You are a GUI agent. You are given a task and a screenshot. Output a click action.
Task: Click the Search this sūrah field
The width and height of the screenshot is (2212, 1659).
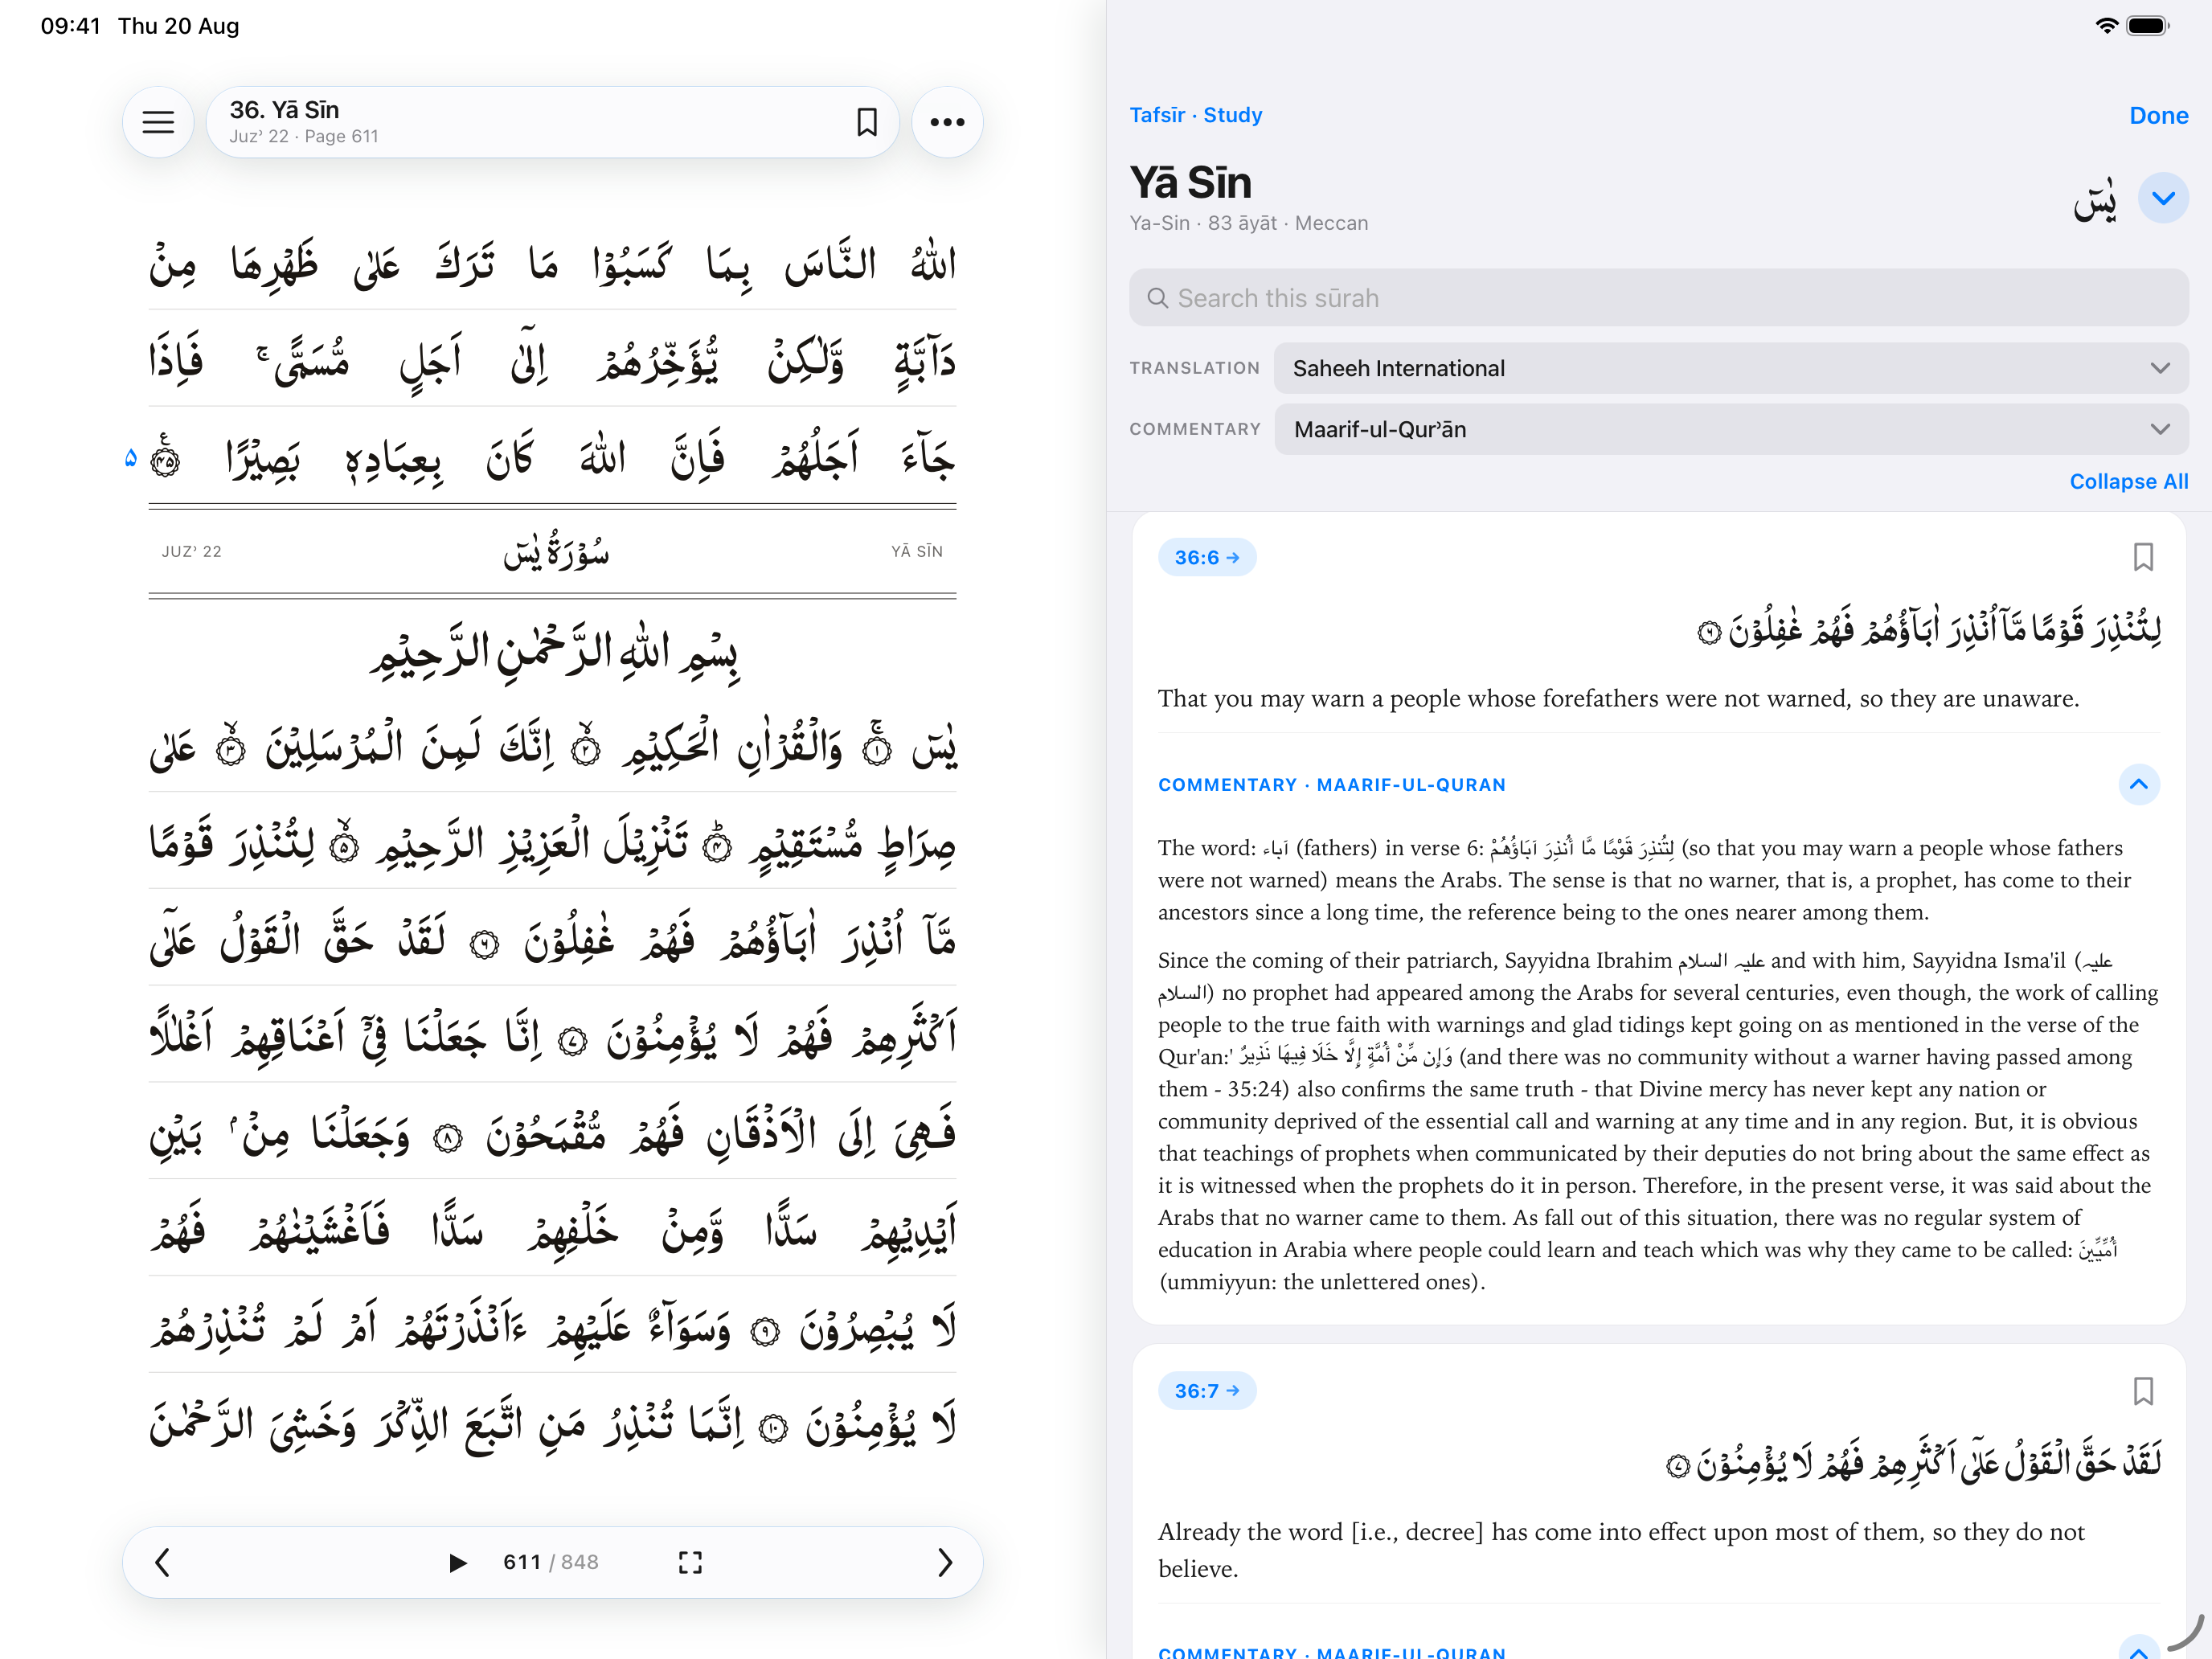coord(1659,298)
